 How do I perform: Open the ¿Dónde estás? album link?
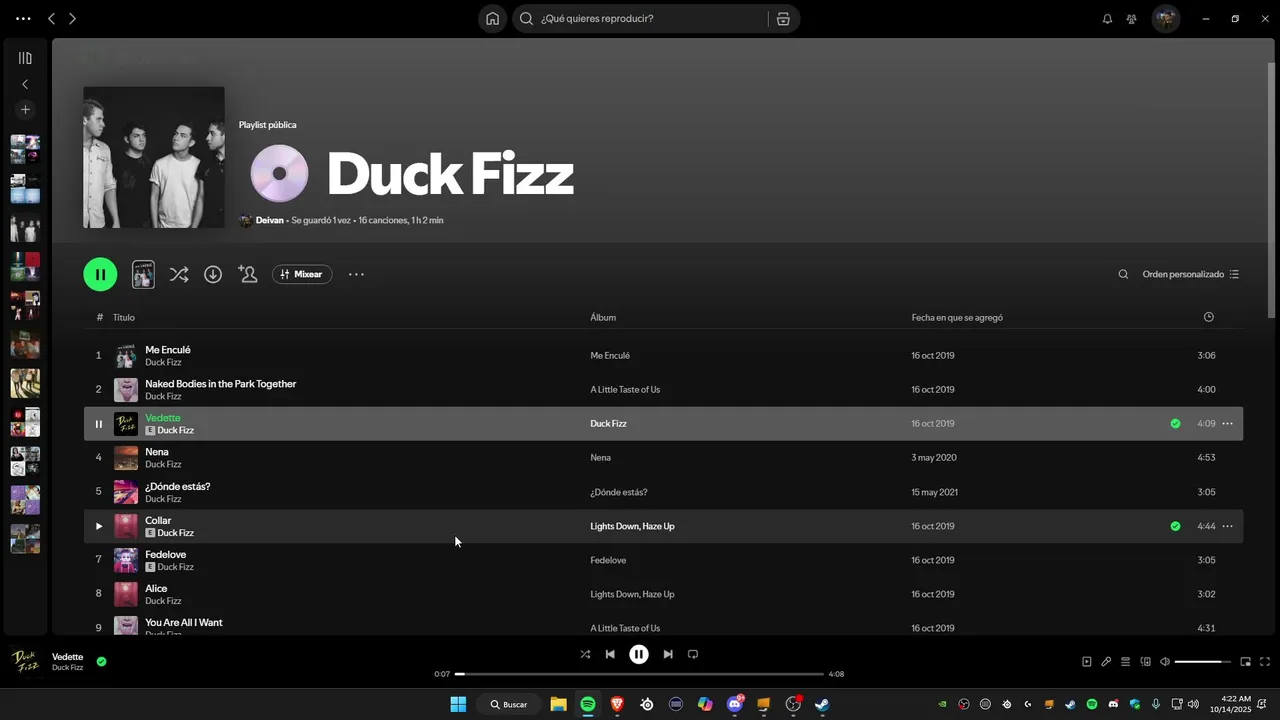tap(618, 492)
